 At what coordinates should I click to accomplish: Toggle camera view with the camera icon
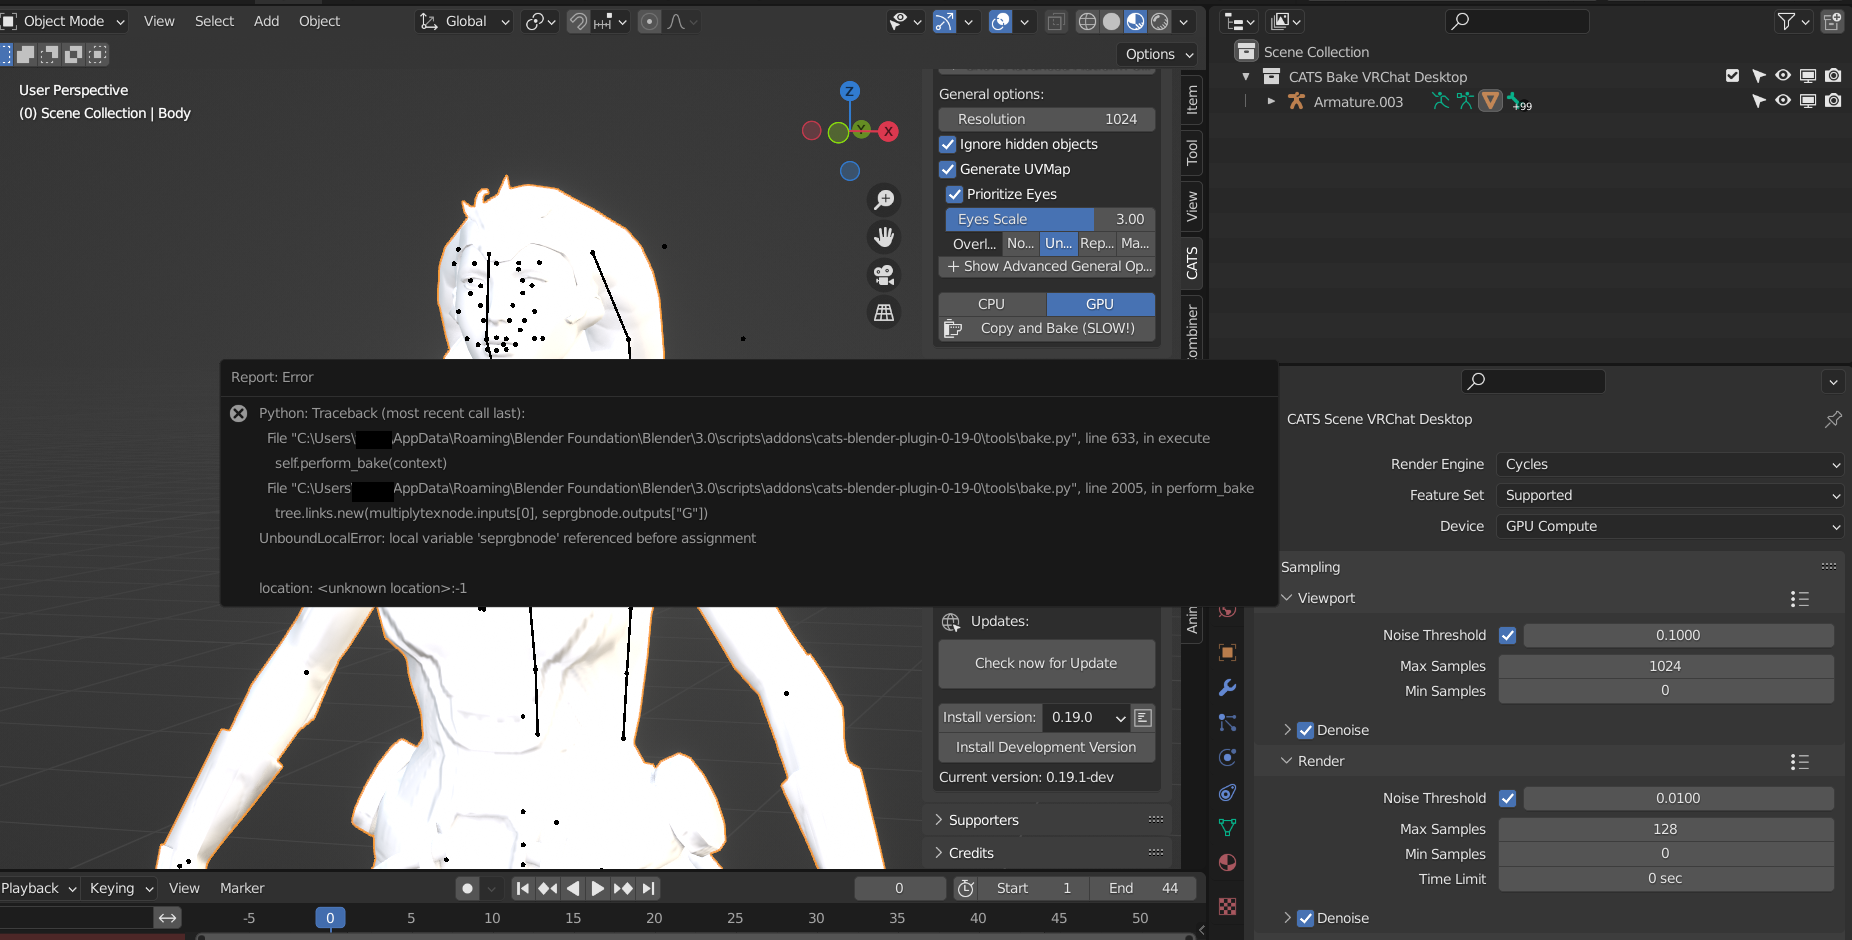(x=884, y=275)
